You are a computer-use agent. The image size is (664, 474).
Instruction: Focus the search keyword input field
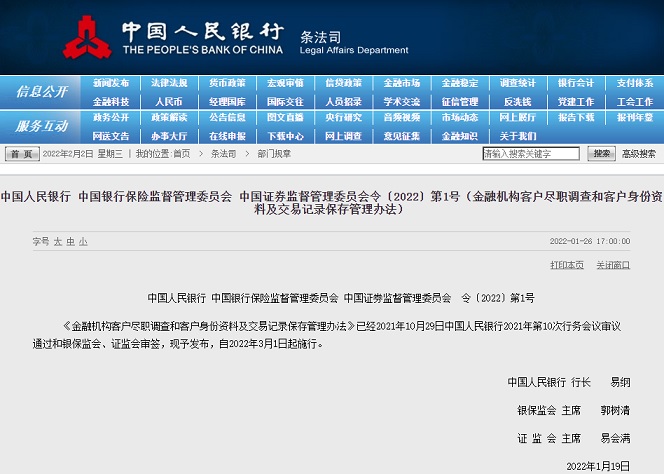(x=531, y=153)
